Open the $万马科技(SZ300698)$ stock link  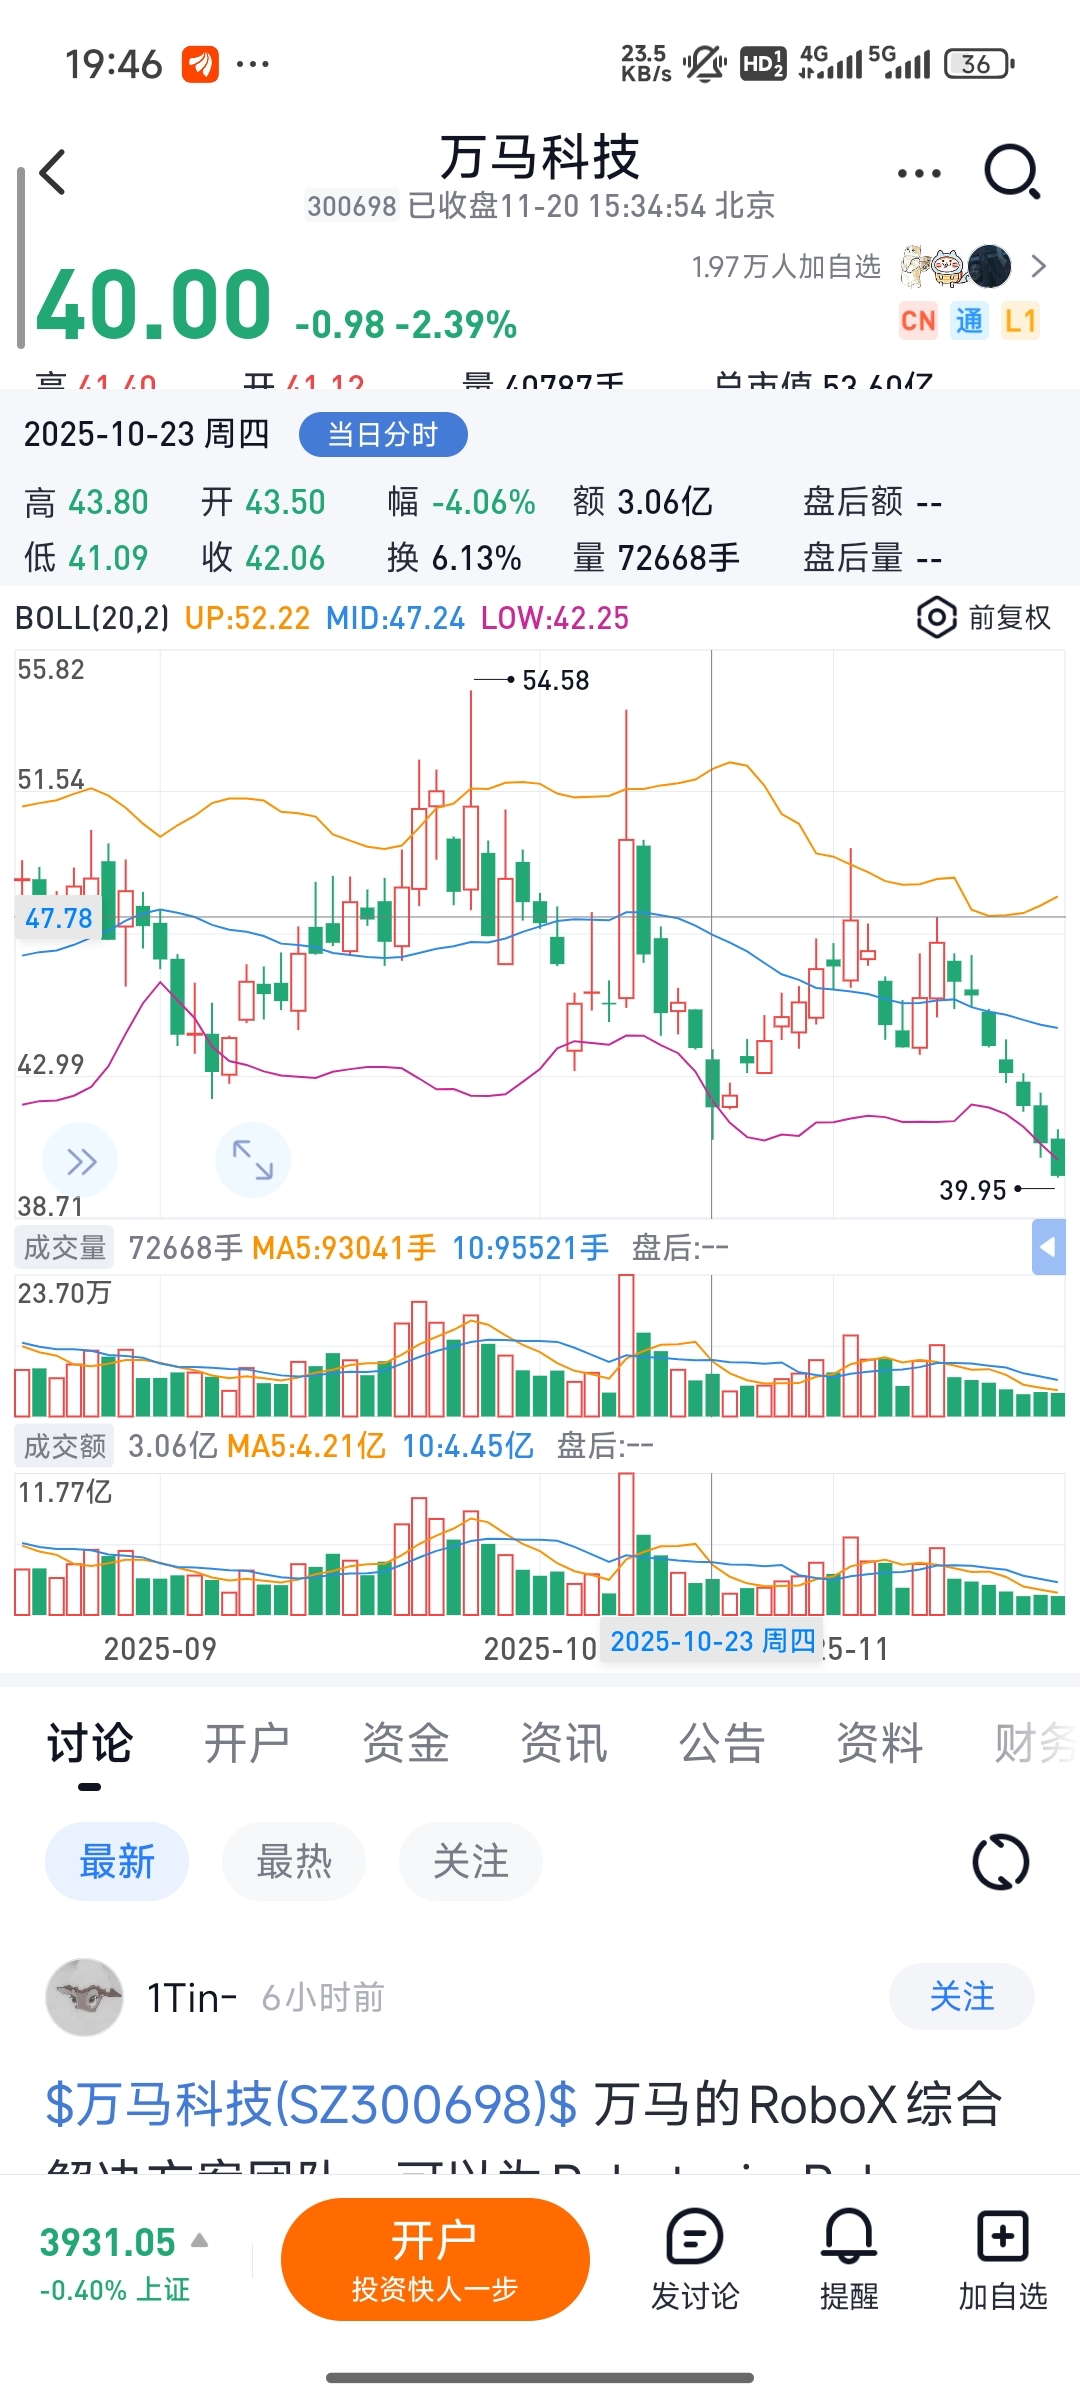pos(312,2104)
